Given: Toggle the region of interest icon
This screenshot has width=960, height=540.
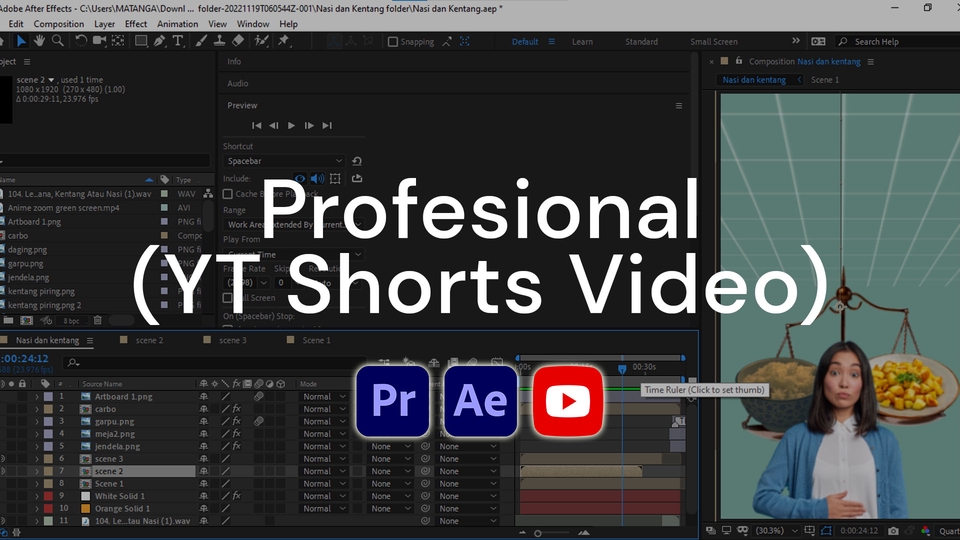Looking at the screenshot, I should [x=809, y=531].
